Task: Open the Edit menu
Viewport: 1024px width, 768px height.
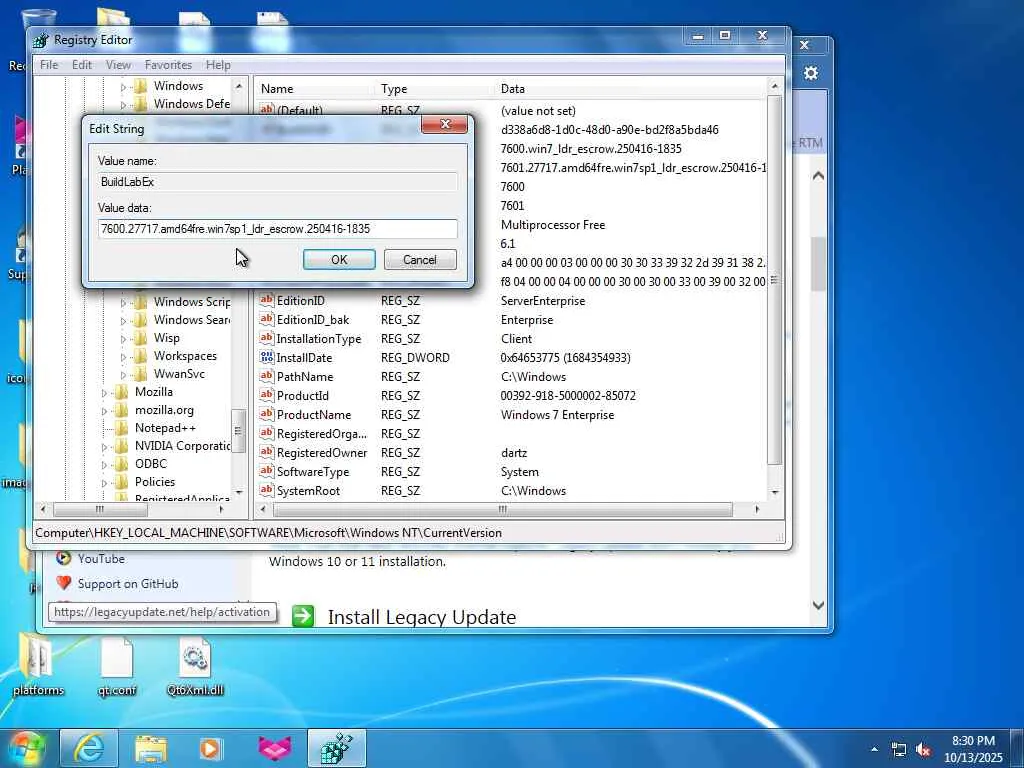Action: pyautogui.click(x=82, y=65)
